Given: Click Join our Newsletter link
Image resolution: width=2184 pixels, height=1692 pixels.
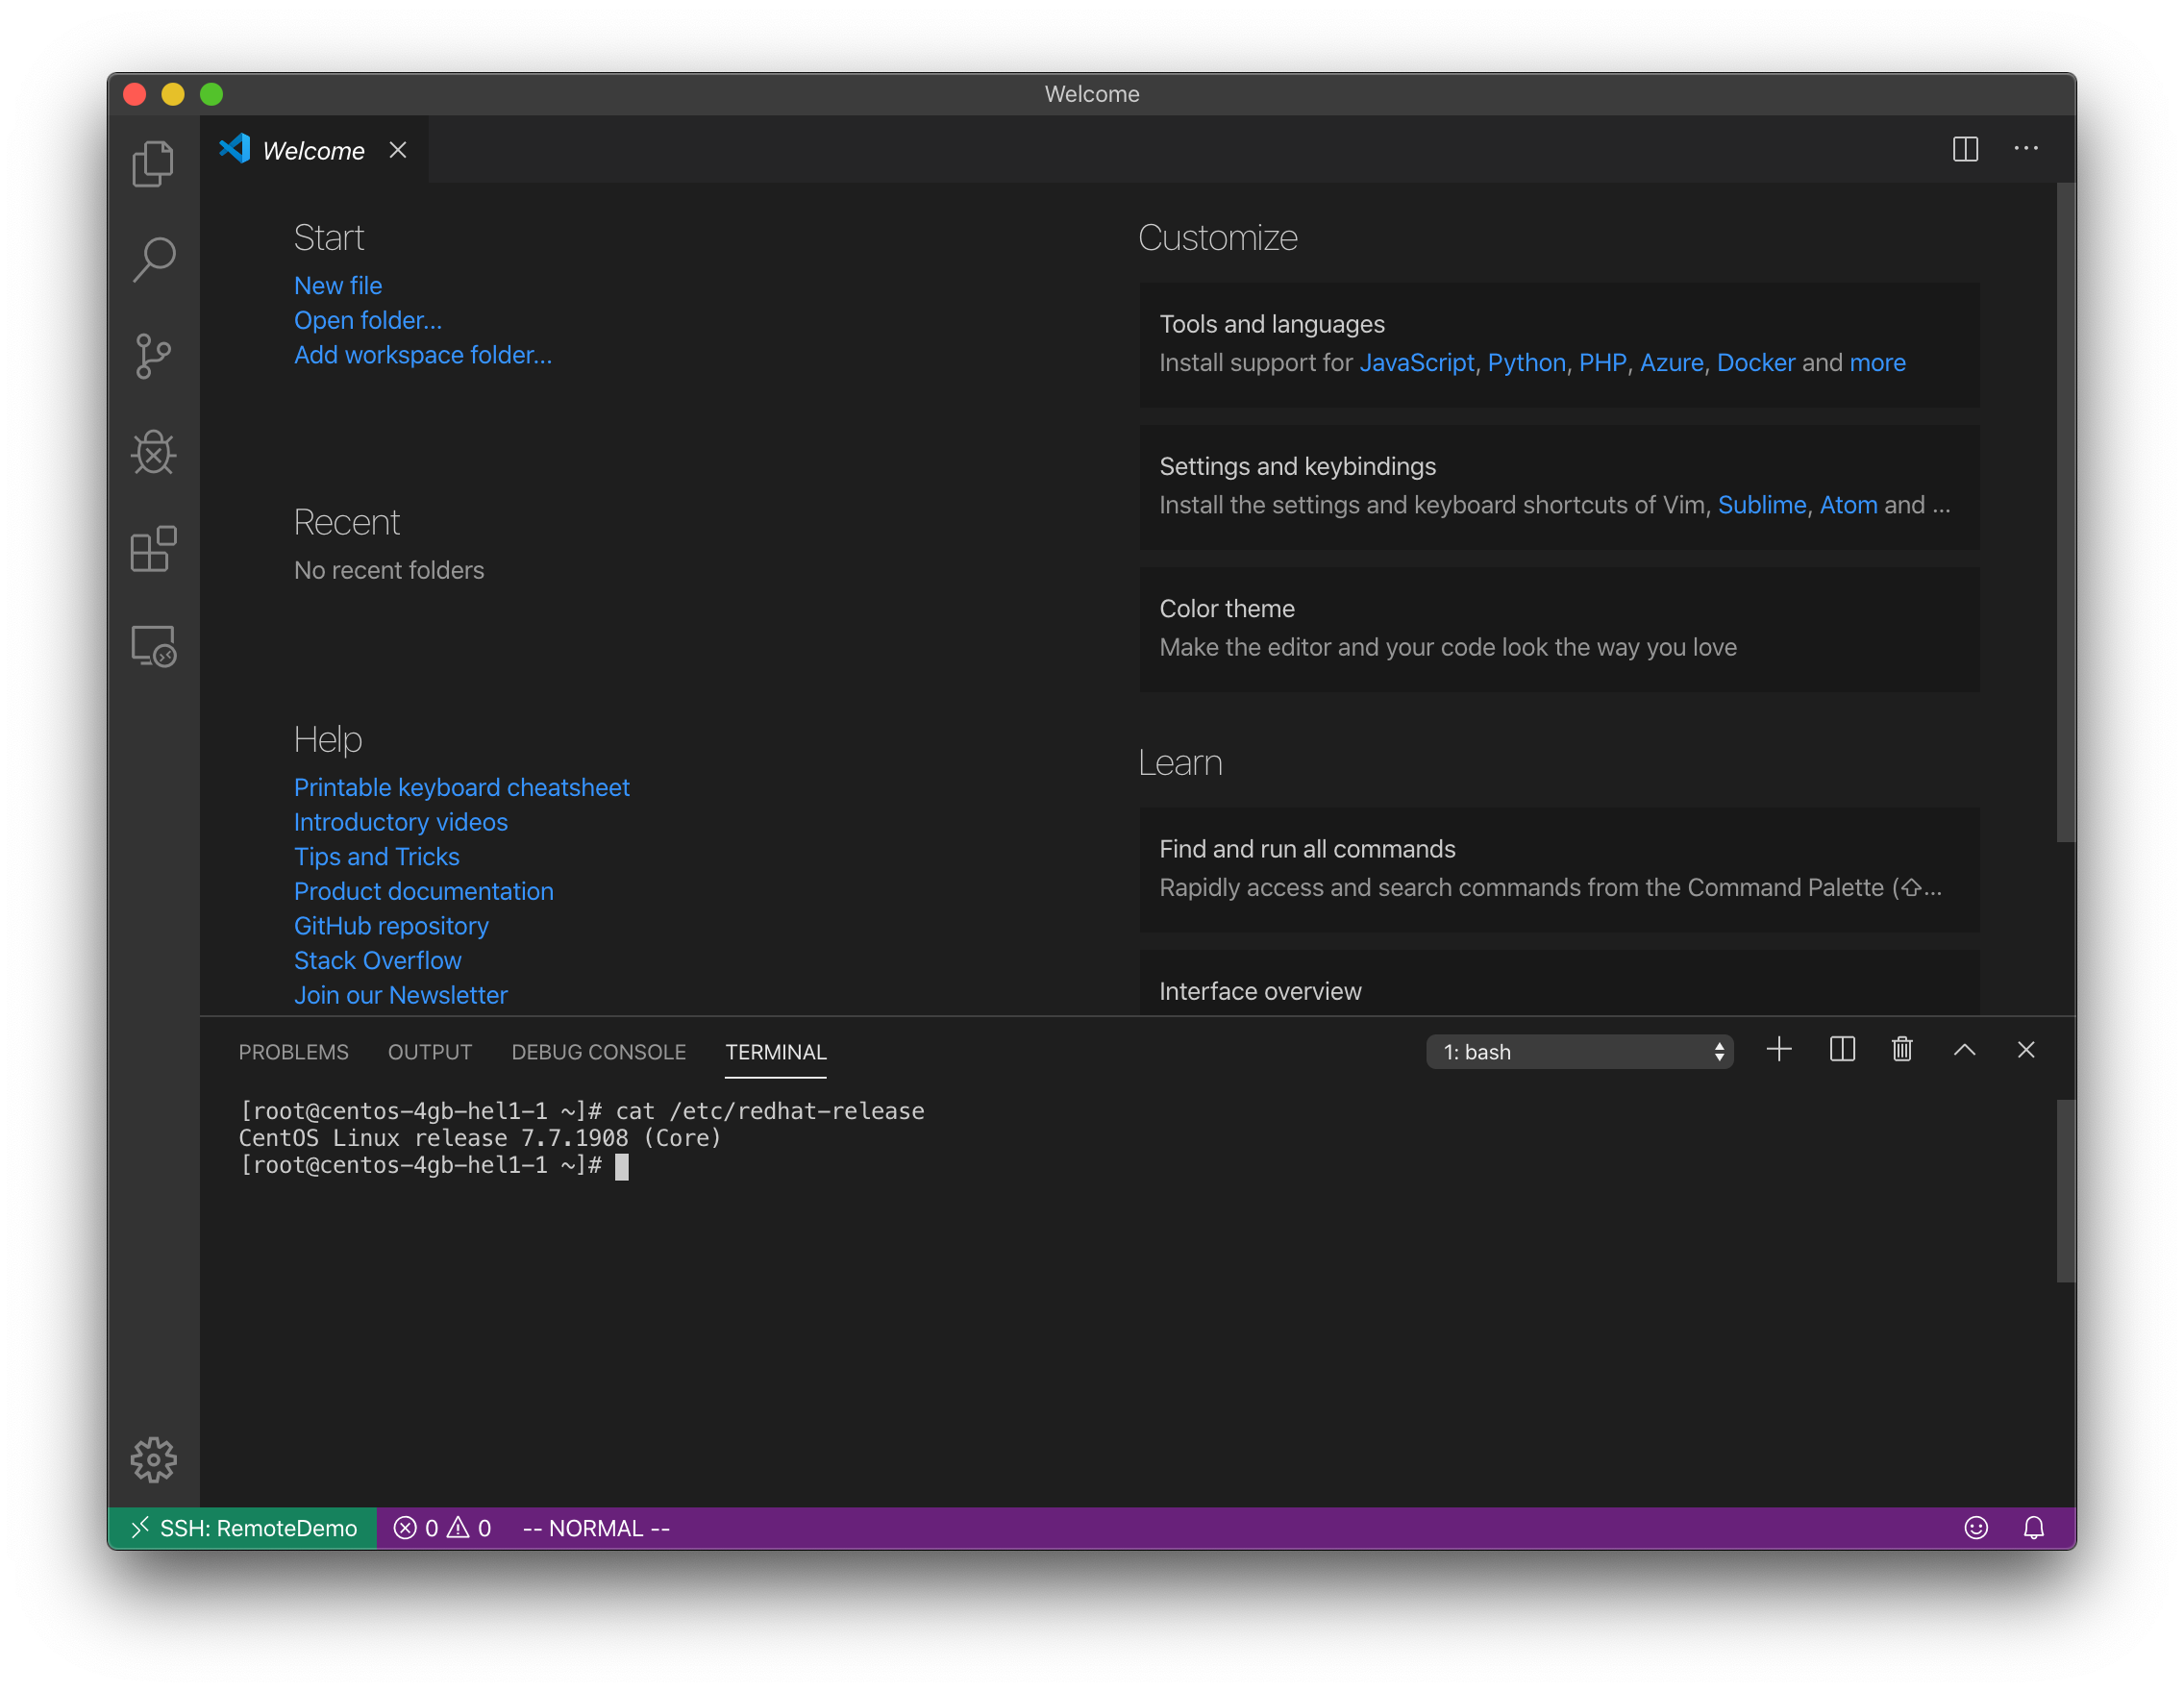Looking at the screenshot, I should point(401,995).
